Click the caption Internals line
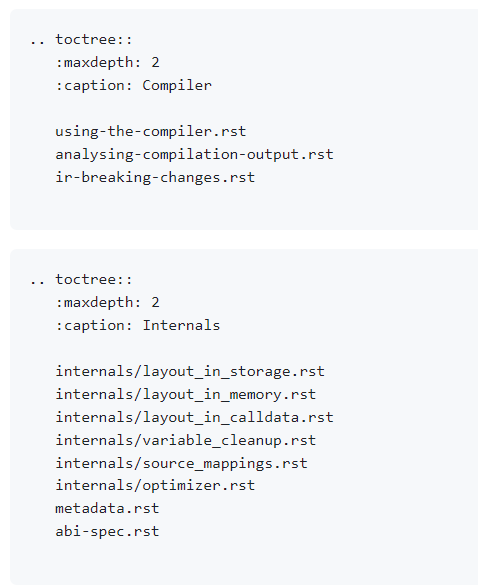The width and height of the screenshot is (478, 588). tap(138, 326)
